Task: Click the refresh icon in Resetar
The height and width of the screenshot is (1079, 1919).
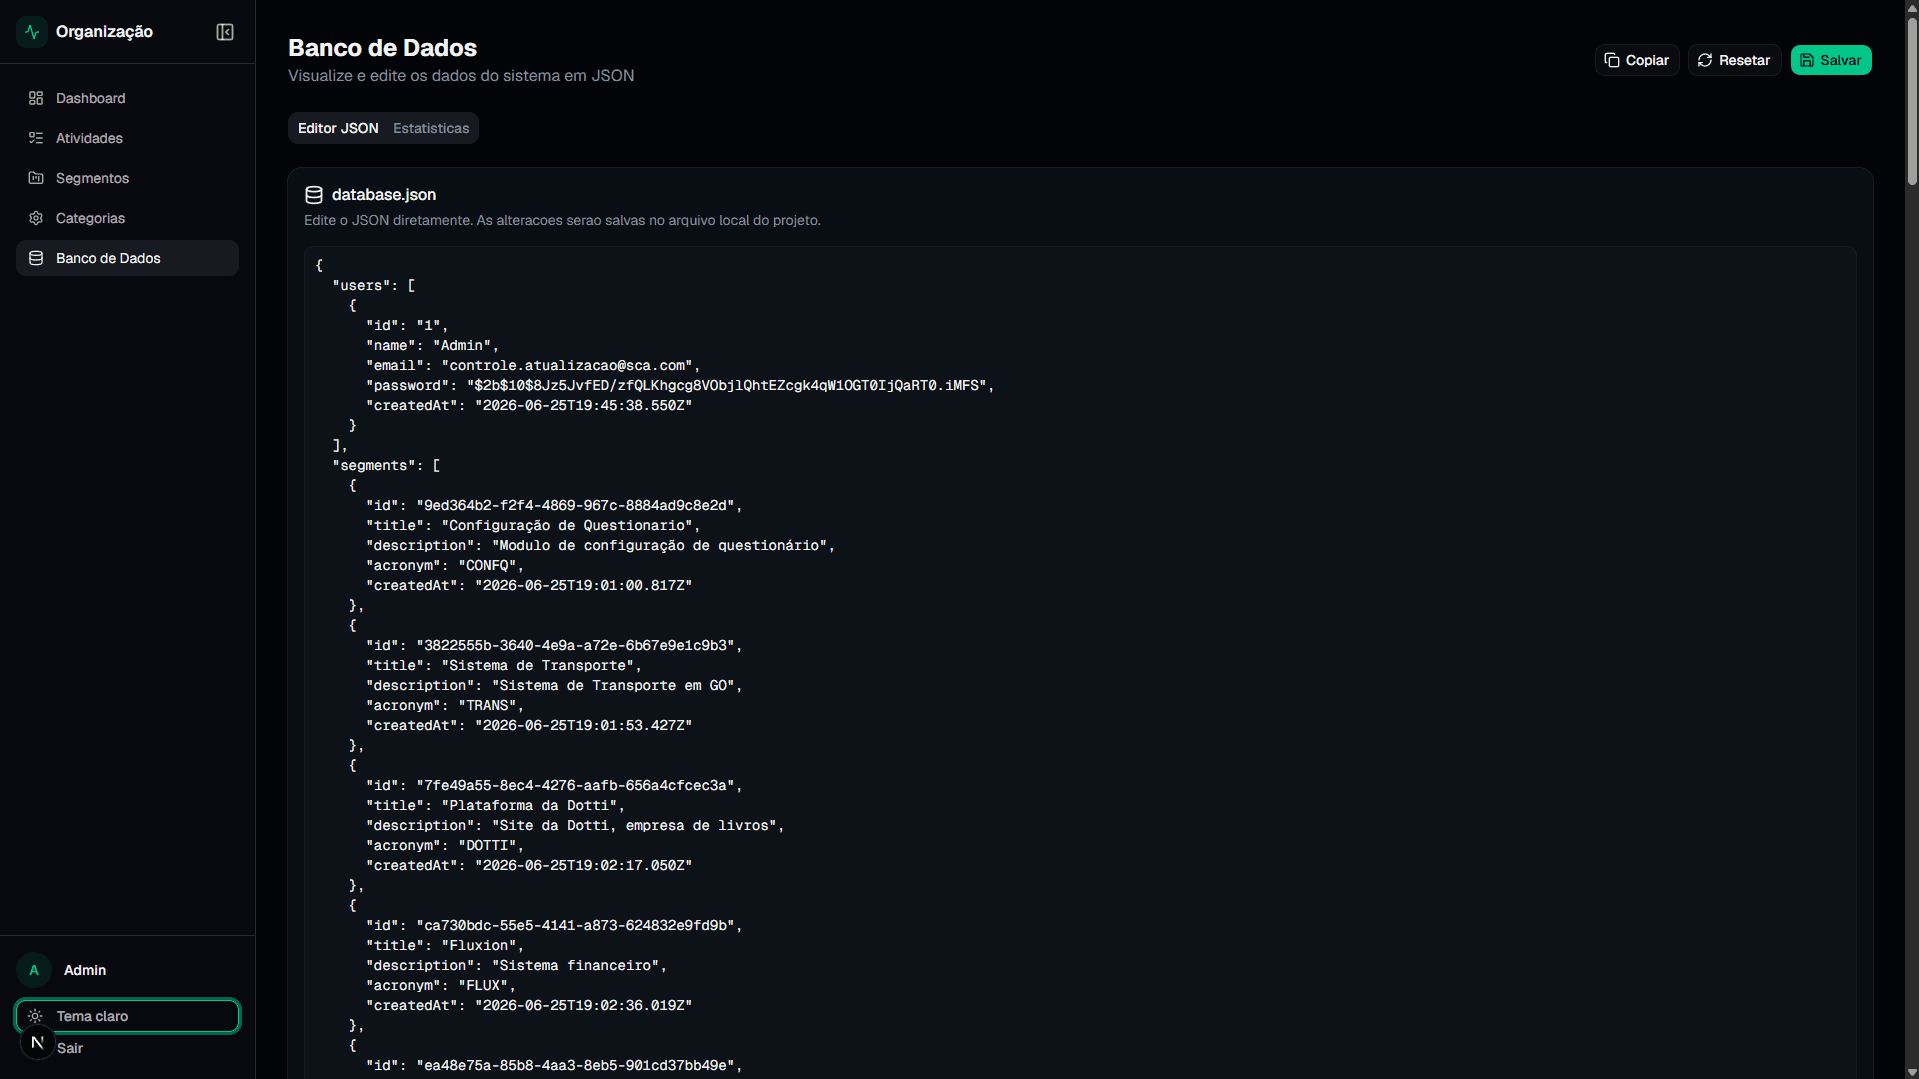Action: click(1705, 60)
